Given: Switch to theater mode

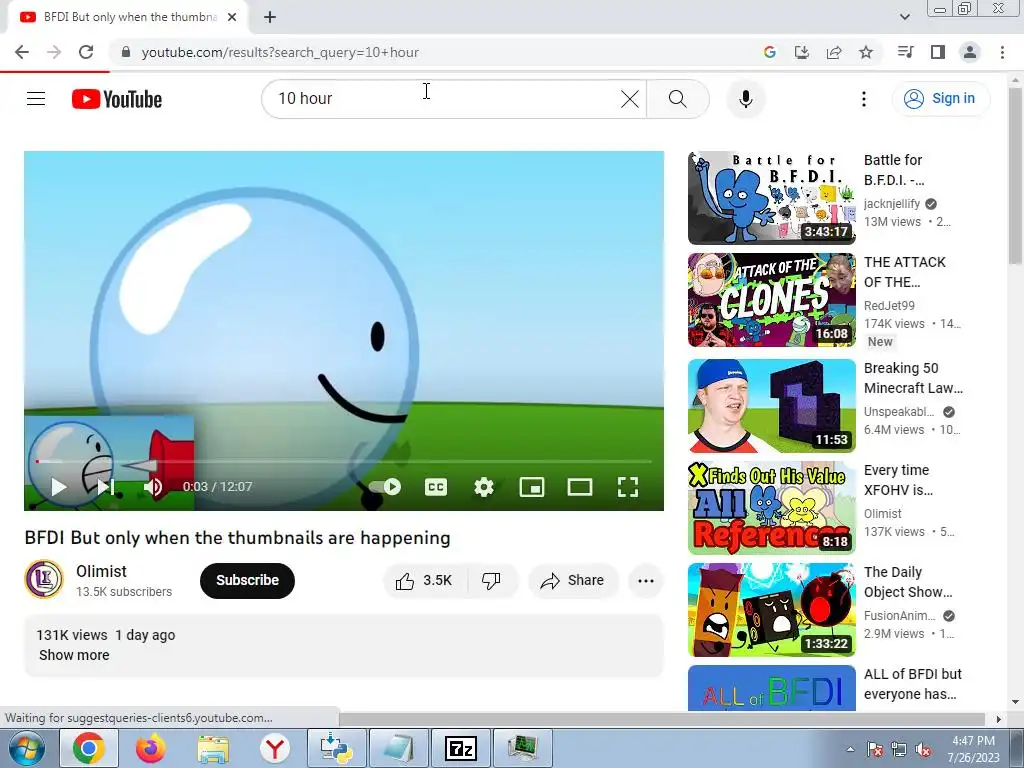Looking at the screenshot, I should click(x=580, y=487).
